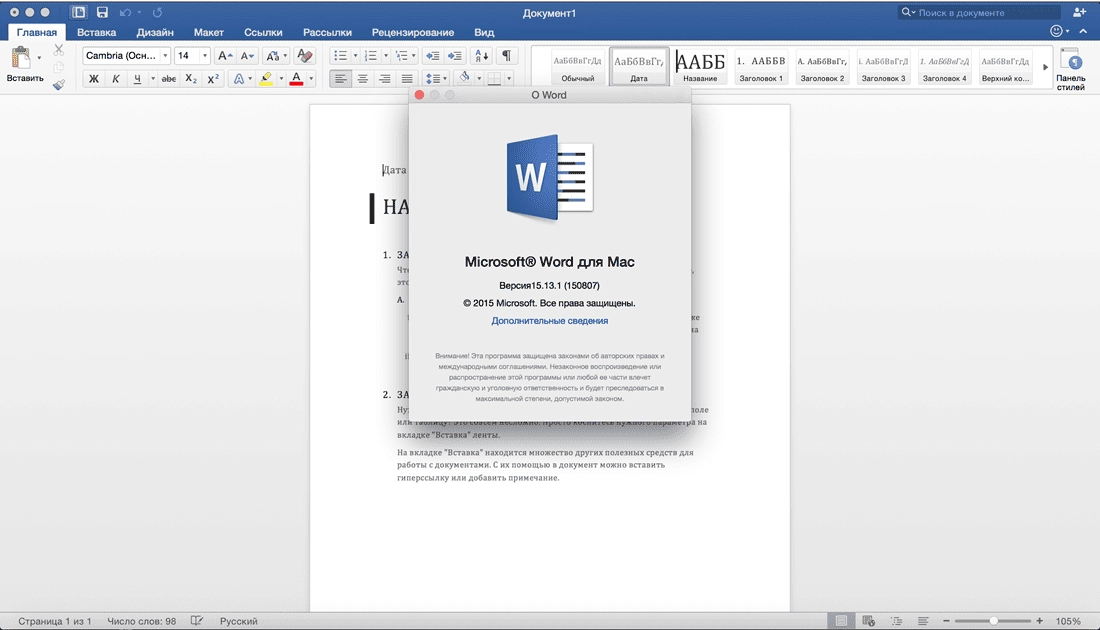Increase font size with the large A icon
This screenshot has height=630, width=1100.
coord(224,55)
